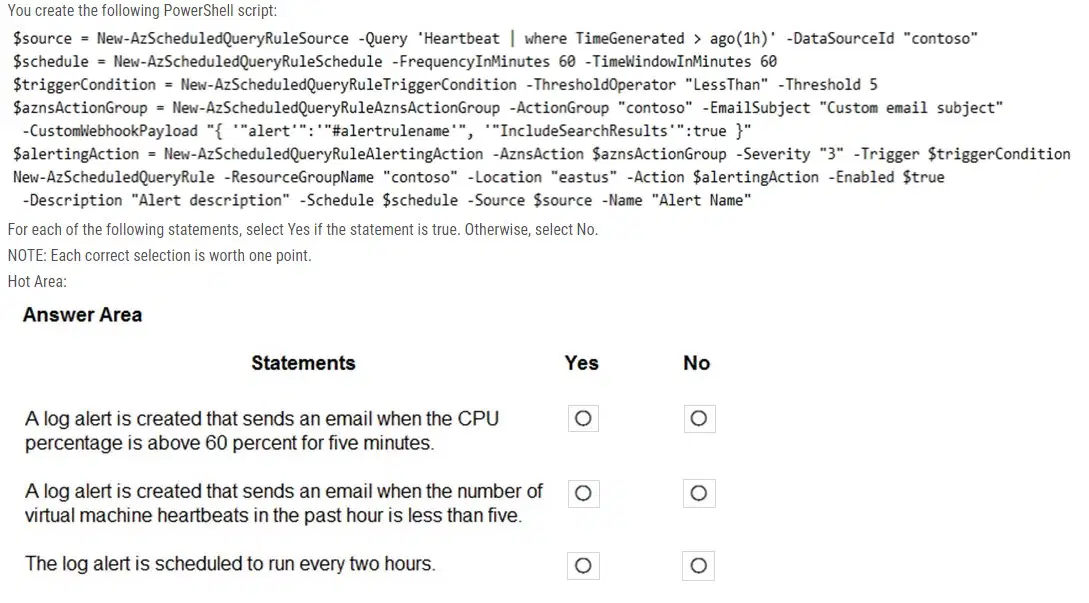
Task: Select Yes for two hours schedule statement
Action: pos(583,565)
